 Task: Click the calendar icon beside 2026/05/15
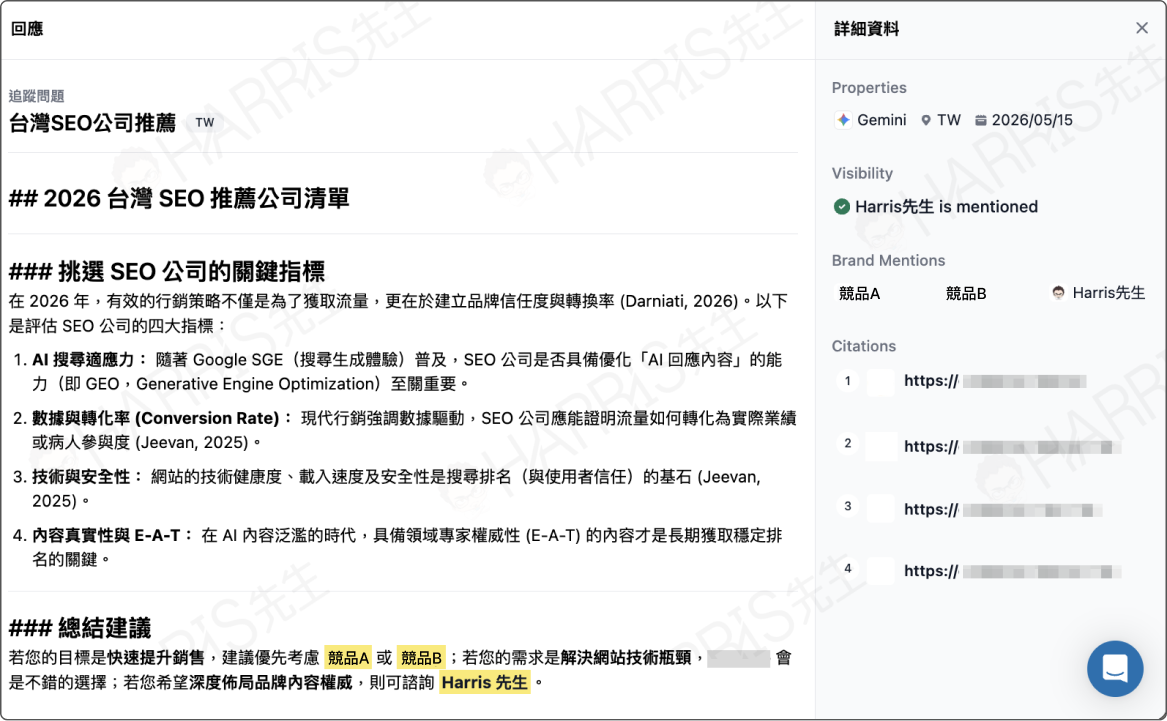[x=981, y=121]
